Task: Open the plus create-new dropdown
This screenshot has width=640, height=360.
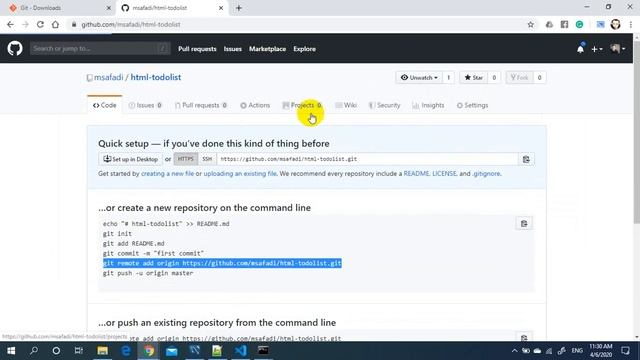Action: click(x=597, y=49)
